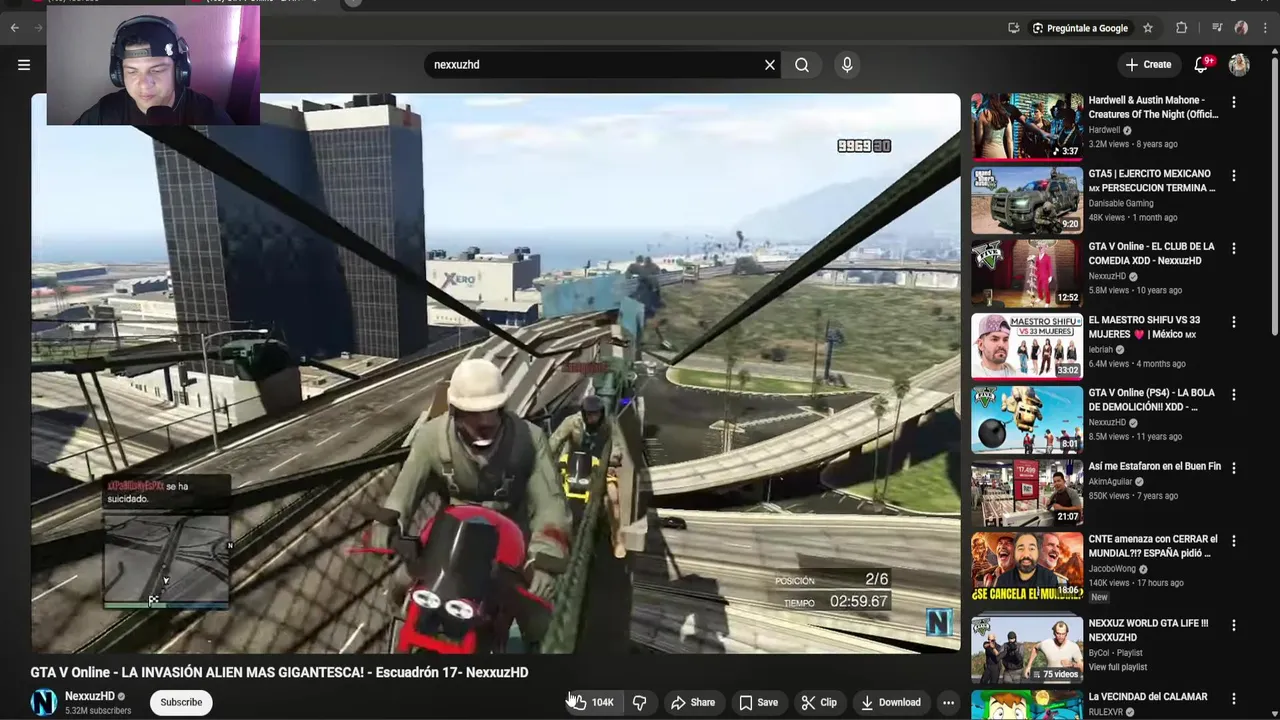The width and height of the screenshot is (1280, 720).
Task: Click '5.32M subscribers' text
Action: [x=98, y=711]
